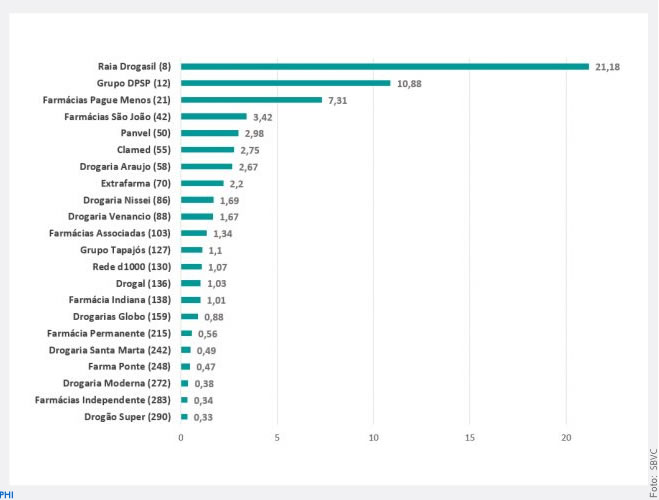Select the Grupo DPSP (12) label

[134, 83]
